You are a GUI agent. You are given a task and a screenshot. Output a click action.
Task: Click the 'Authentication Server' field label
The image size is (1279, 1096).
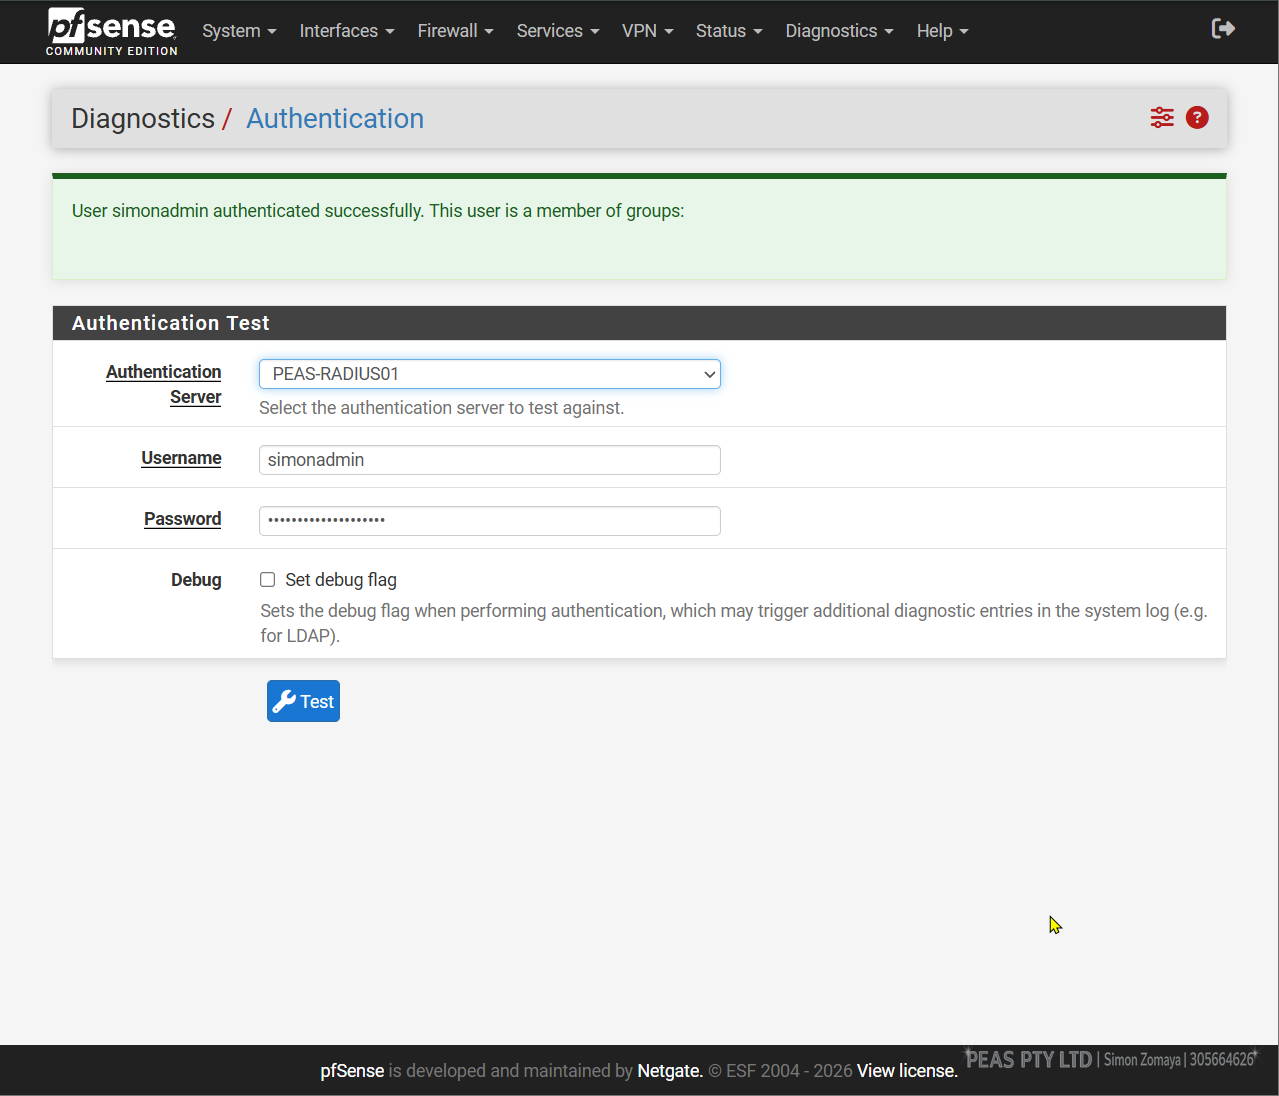pyautogui.click(x=164, y=384)
